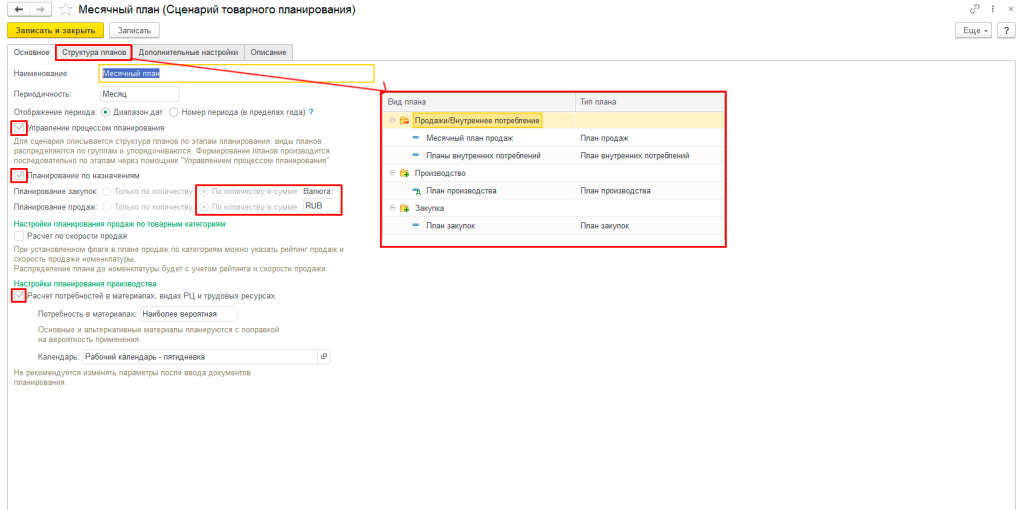1024x510 pixels.
Task: Click the back navigation arrow
Action: pos(19,9)
